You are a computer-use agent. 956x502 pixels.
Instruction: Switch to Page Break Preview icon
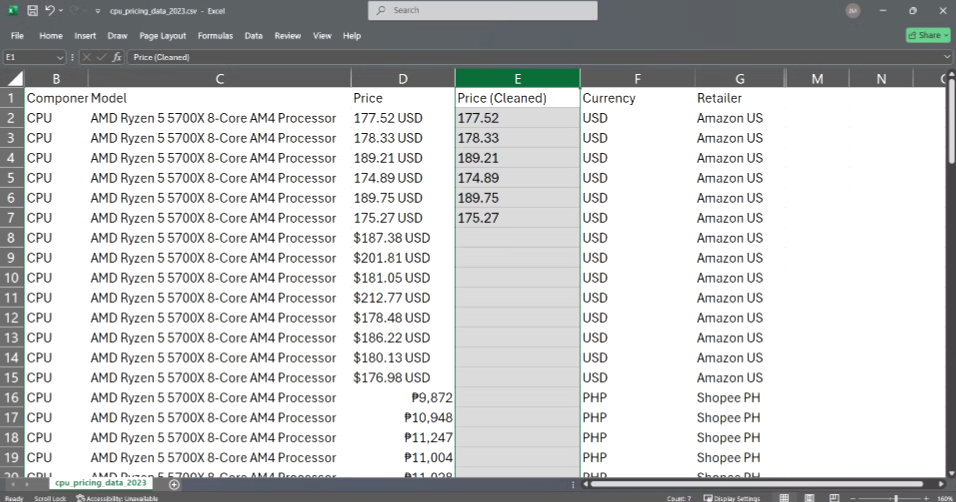point(834,498)
